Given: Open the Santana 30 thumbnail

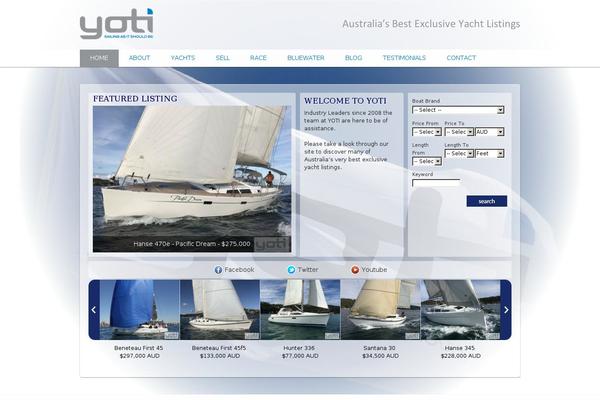Looking at the screenshot, I should (380, 310).
